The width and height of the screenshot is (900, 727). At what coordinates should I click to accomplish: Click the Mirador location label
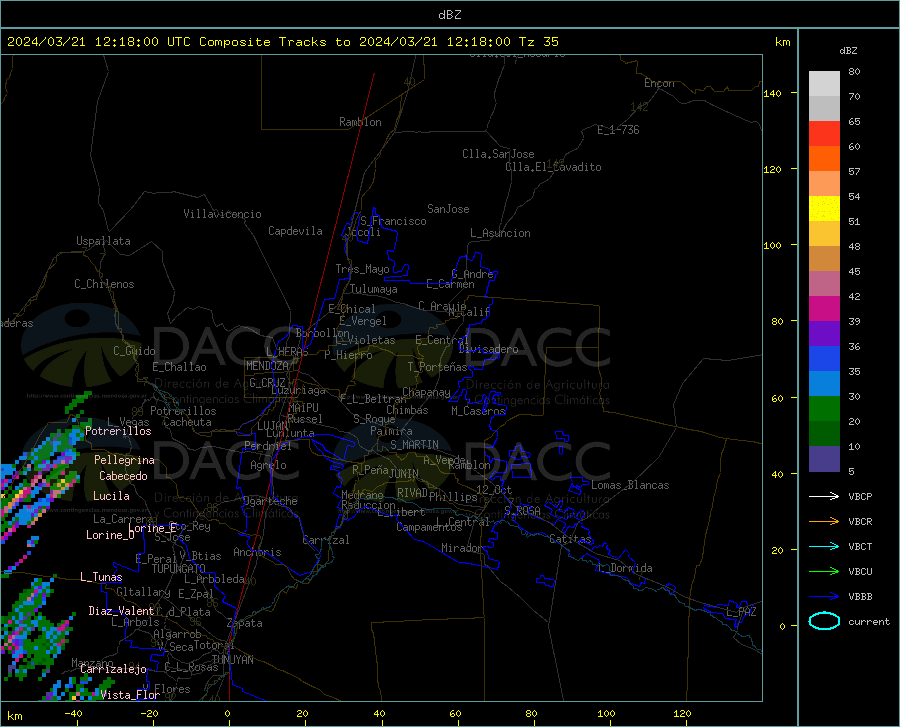point(461,549)
